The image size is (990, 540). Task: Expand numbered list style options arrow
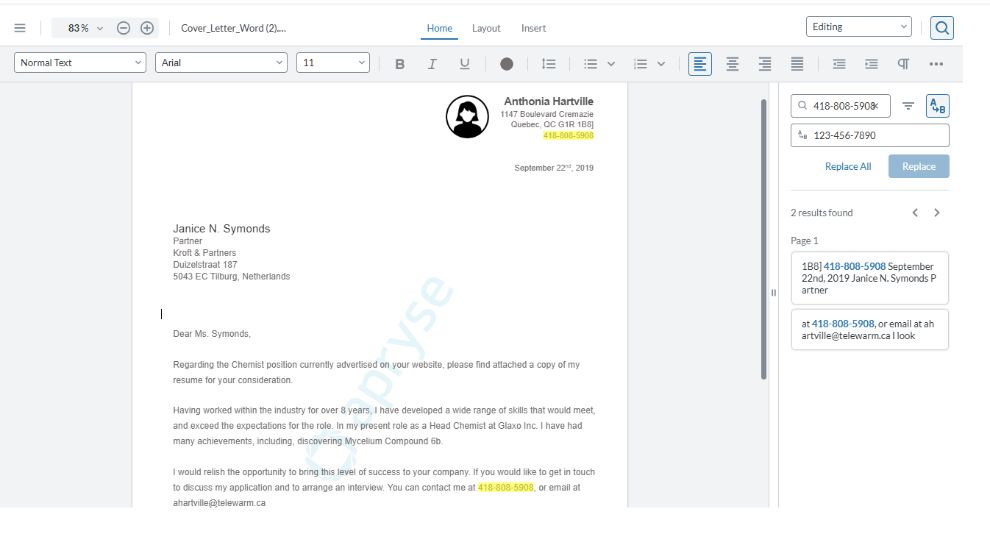click(x=661, y=64)
